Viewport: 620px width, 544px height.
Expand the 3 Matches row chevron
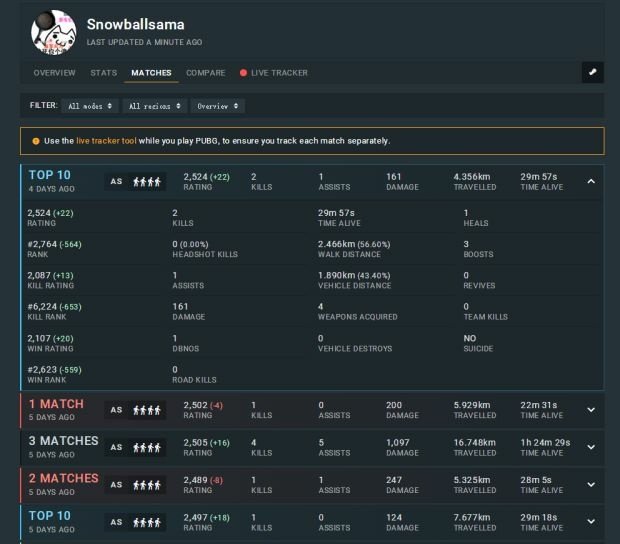[x=590, y=447]
